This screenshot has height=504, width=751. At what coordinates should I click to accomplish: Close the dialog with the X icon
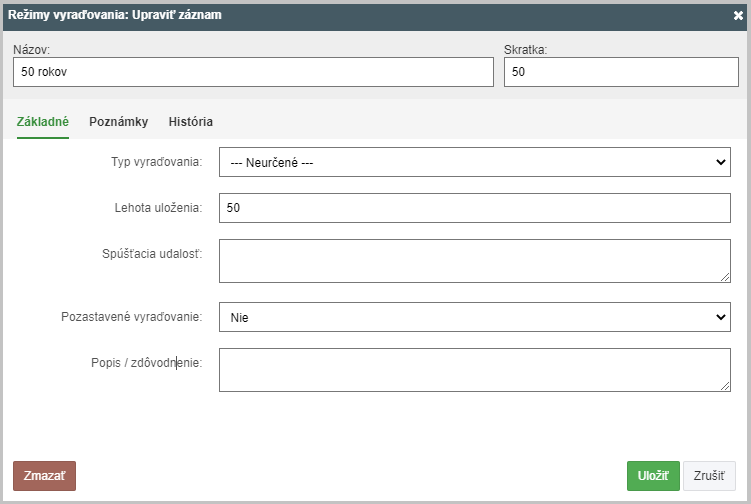point(738,16)
